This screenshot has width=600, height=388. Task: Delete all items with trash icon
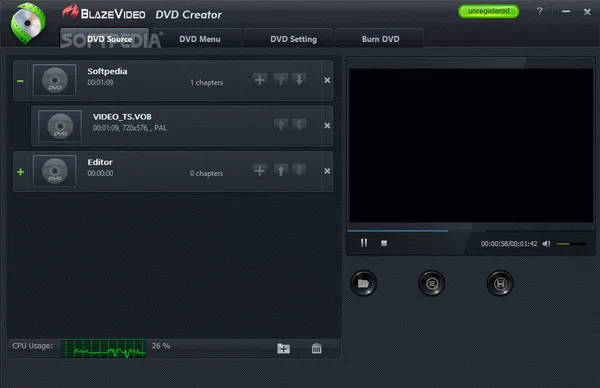(316, 348)
